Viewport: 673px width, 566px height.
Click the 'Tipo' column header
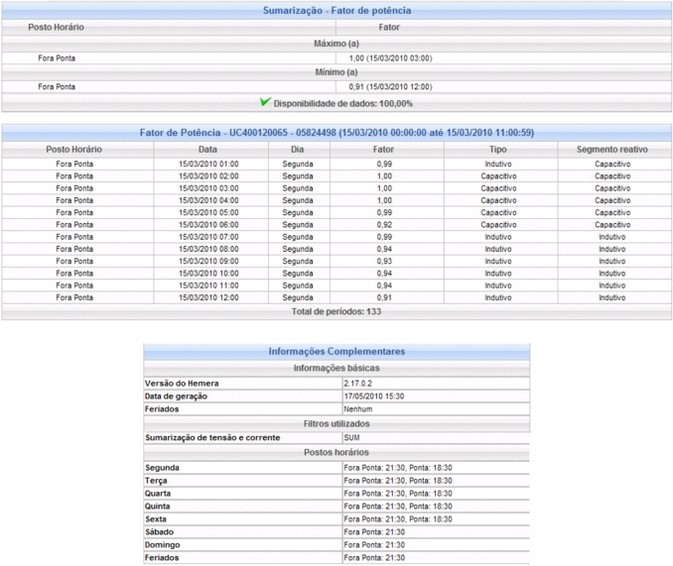point(498,149)
